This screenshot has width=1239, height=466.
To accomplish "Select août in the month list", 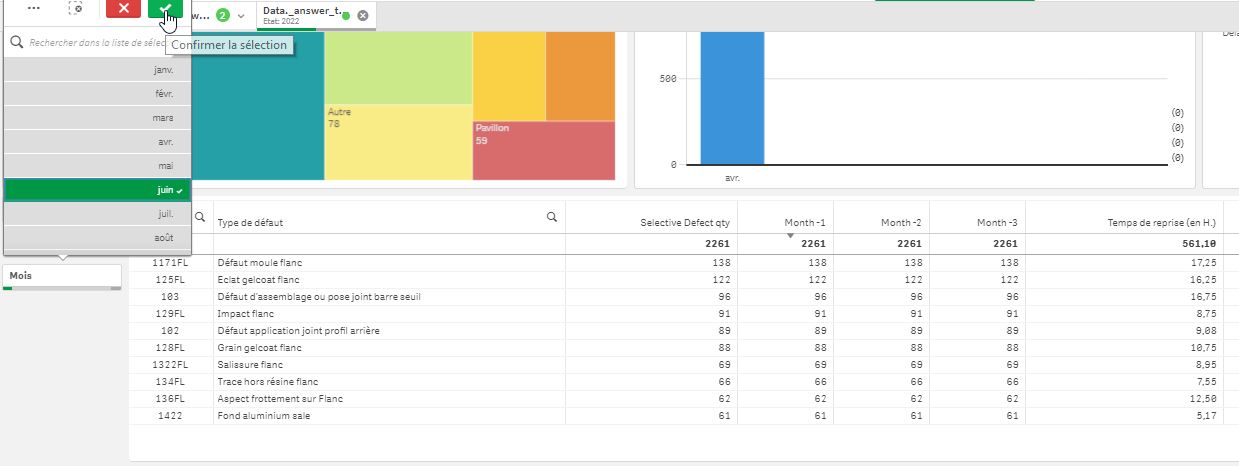I will tap(90, 238).
